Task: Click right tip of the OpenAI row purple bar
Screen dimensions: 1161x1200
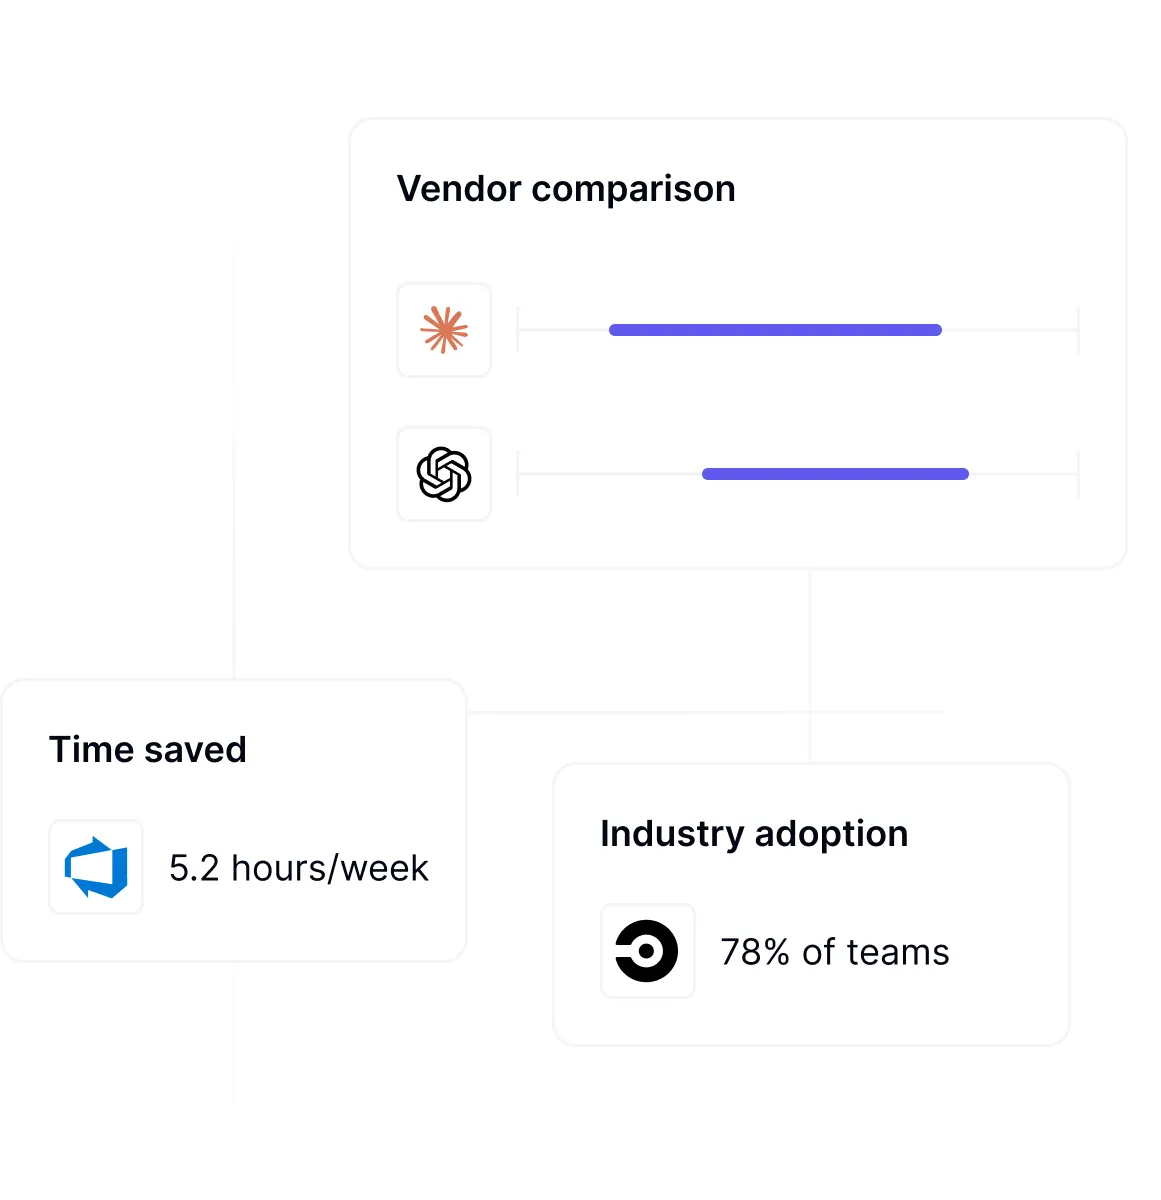Action: 965,474
